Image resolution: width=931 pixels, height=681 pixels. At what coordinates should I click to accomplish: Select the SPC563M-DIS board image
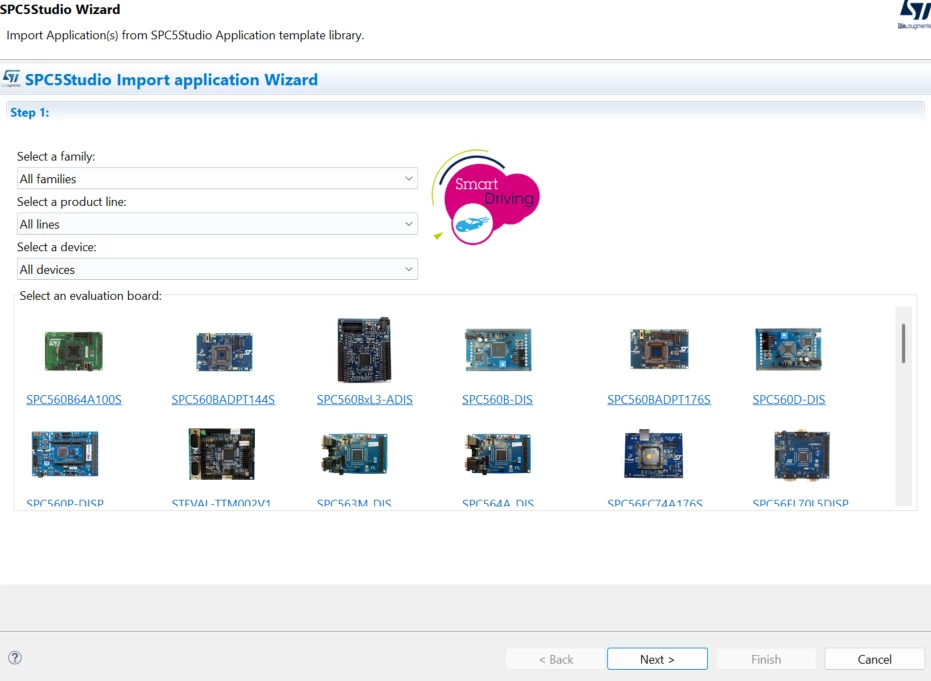(x=354, y=454)
